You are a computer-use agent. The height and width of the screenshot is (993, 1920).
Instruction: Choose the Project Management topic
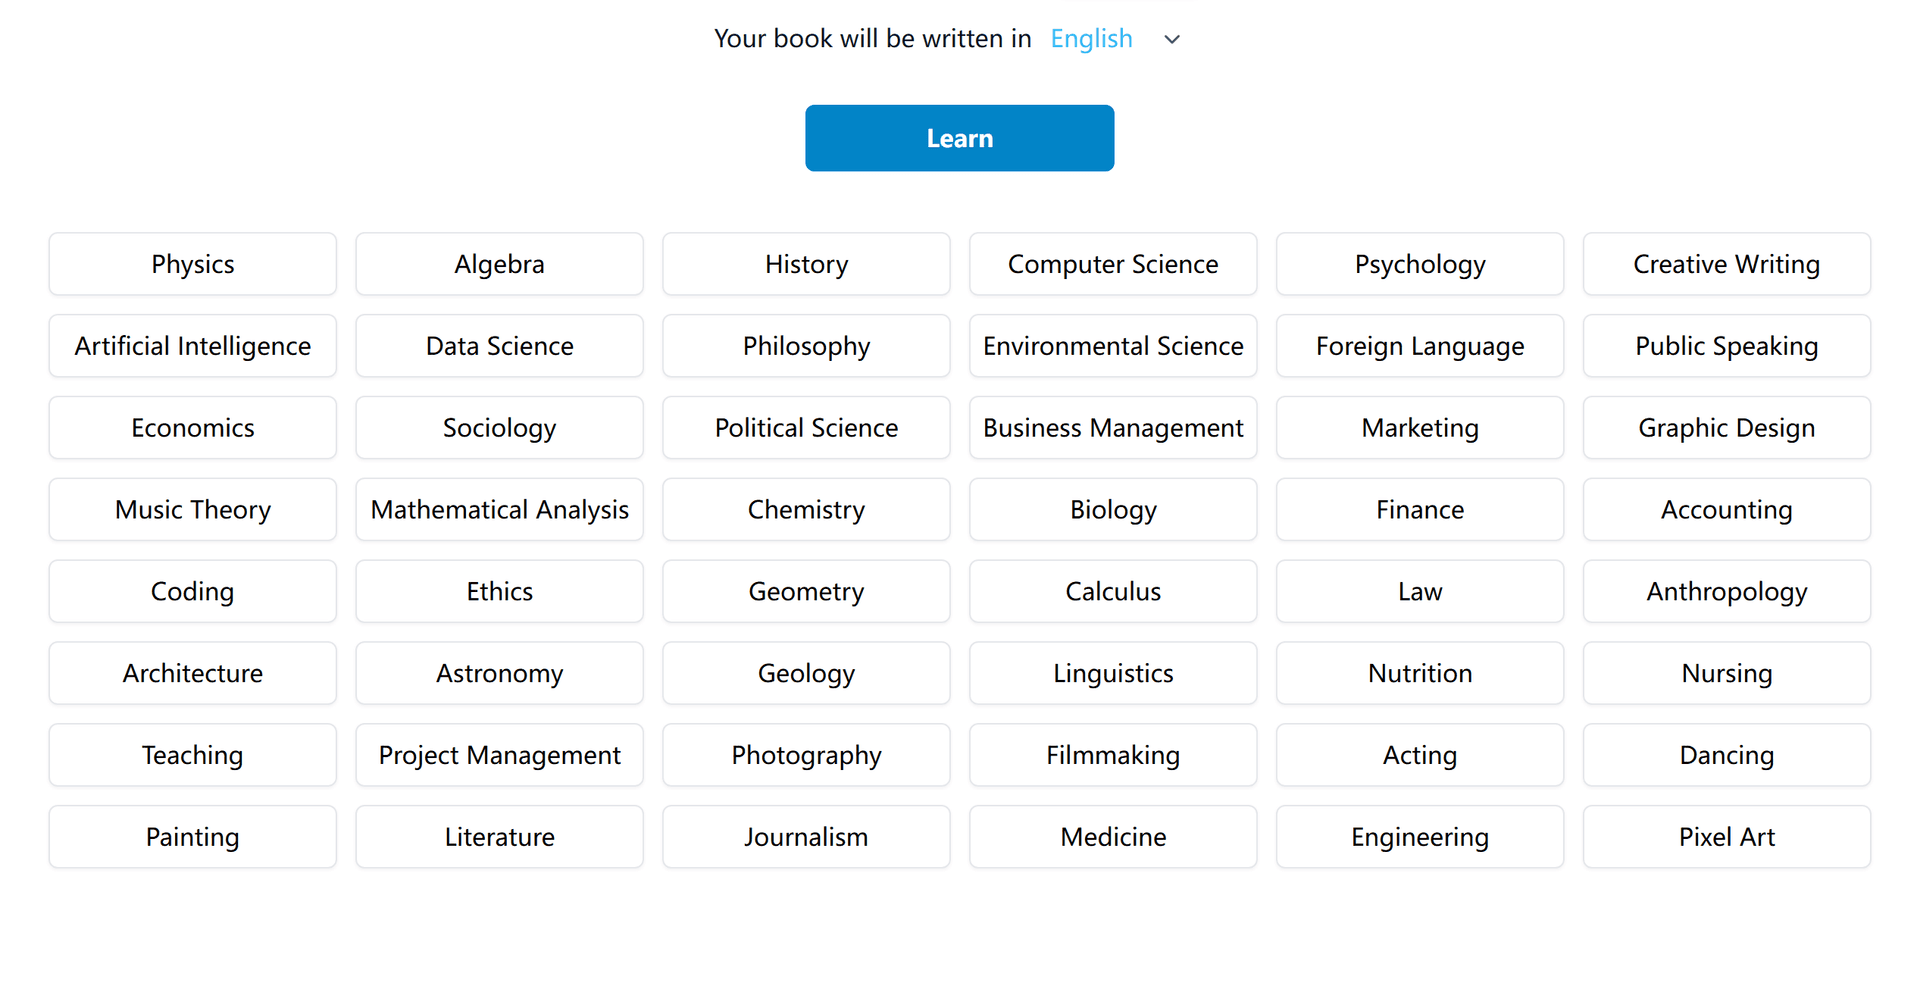500,756
